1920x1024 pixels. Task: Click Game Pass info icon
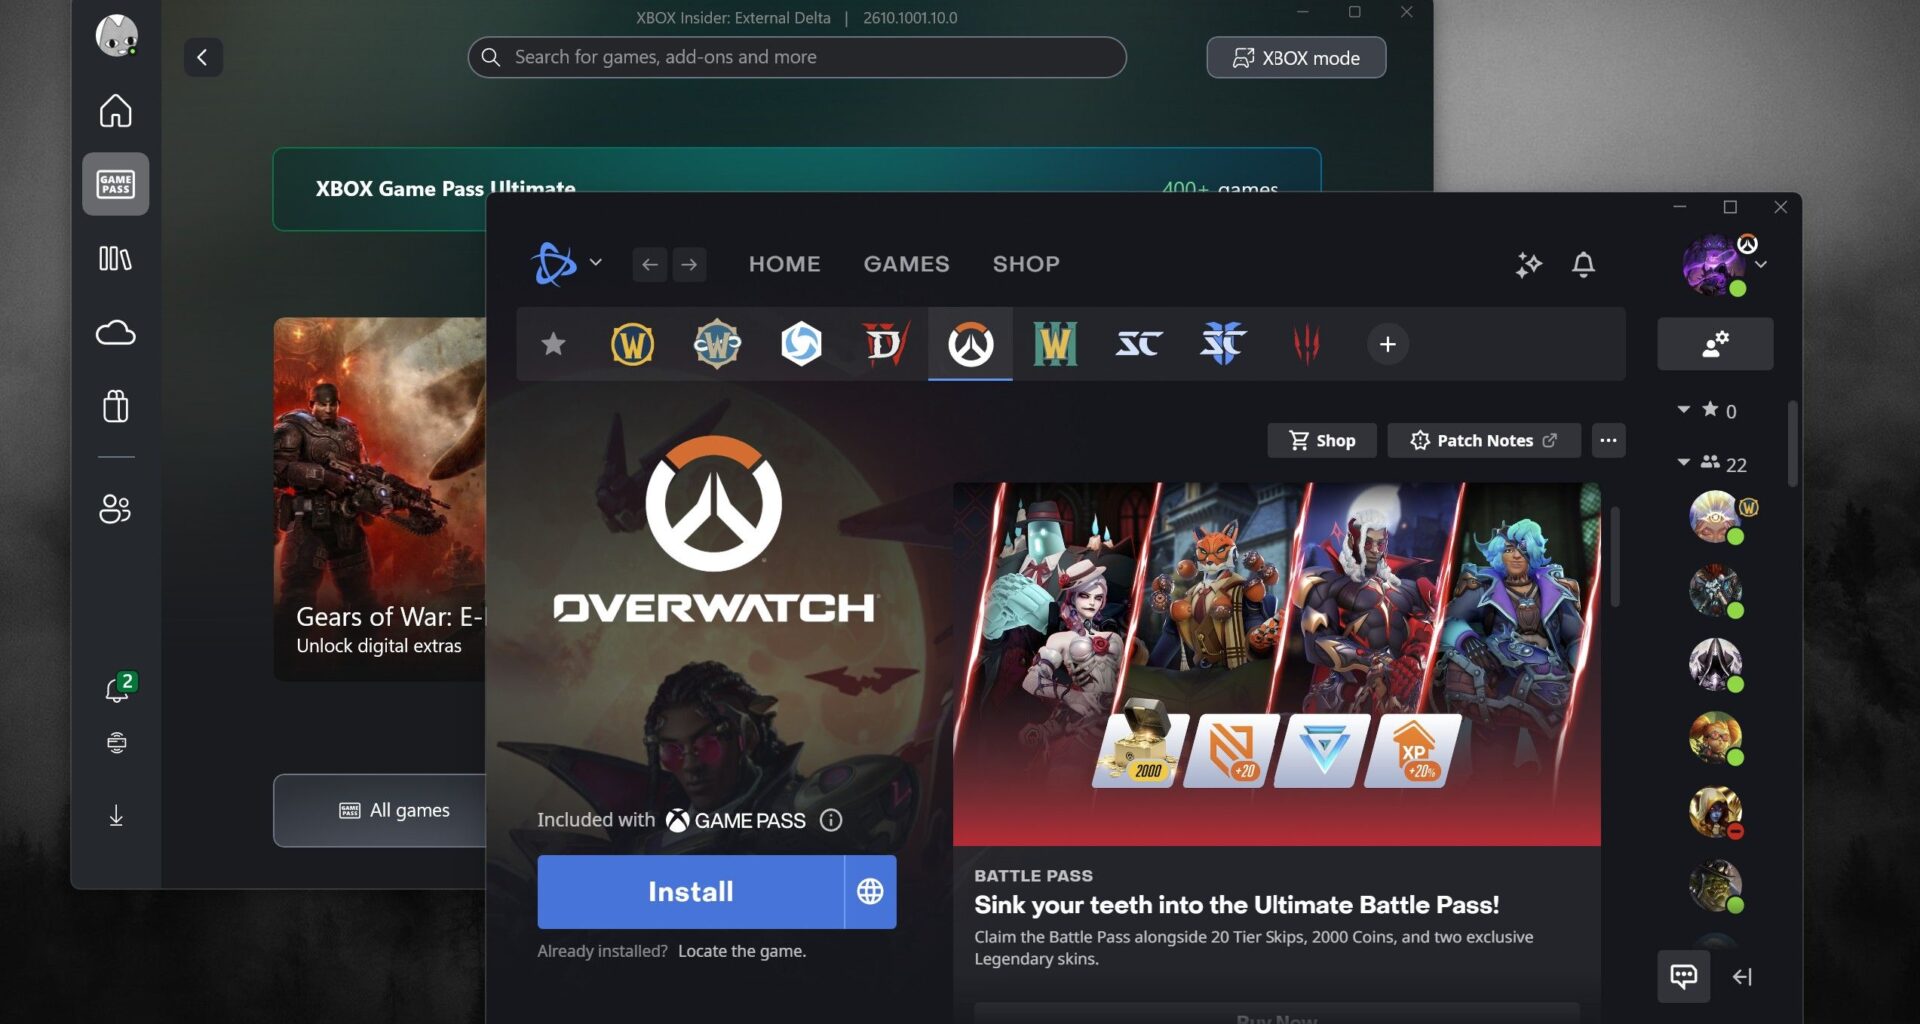831,820
